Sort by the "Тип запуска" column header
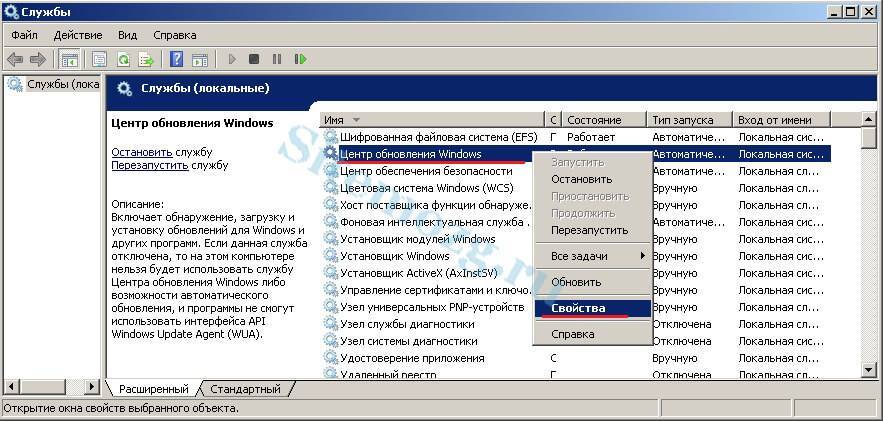The height and width of the screenshot is (421, 883). [x=688, y=120]
